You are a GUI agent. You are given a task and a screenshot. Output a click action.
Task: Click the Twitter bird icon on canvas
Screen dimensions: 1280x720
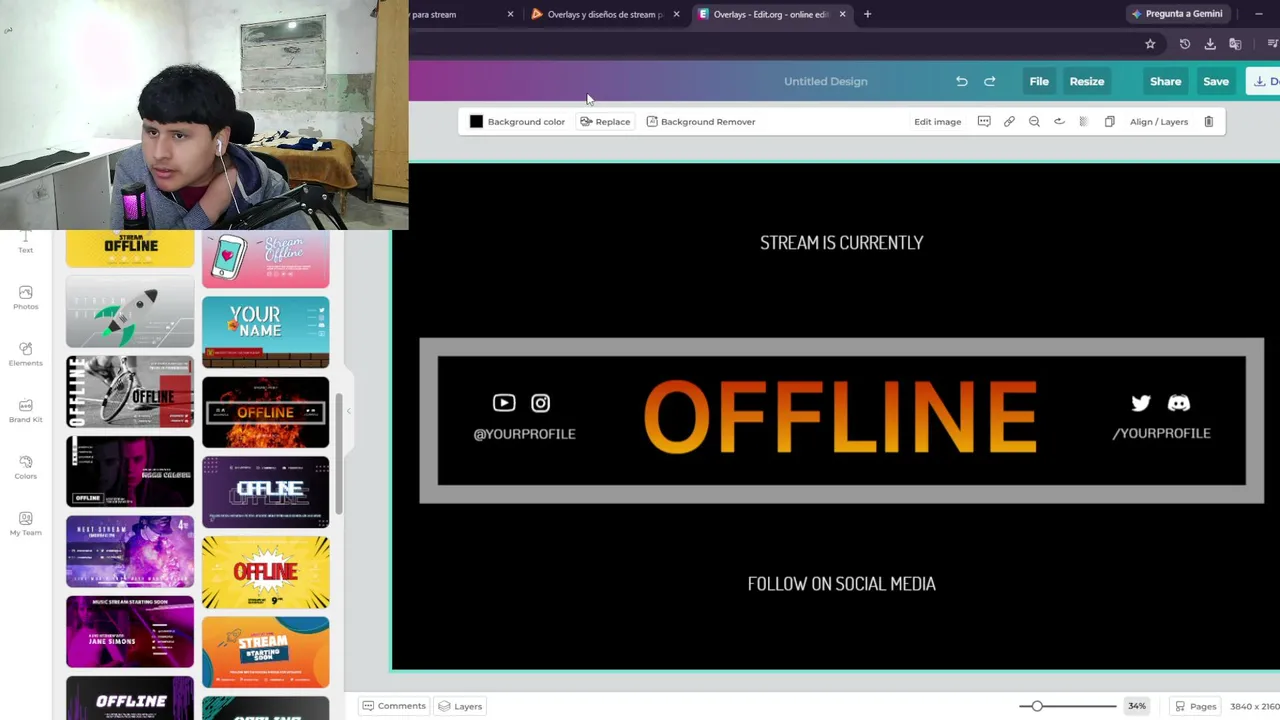(x=1141, y=403)
